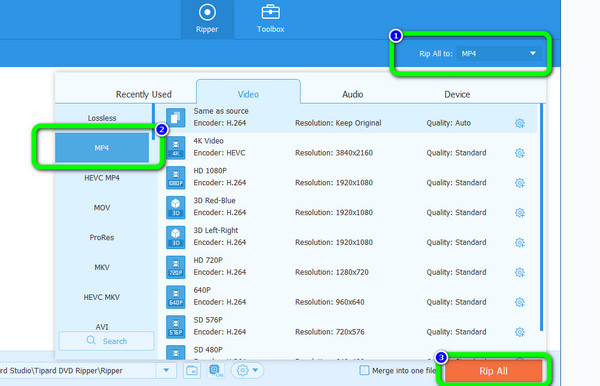This screenshot has height=386, width=600.
Task: Open settings gear for Same as source
Action: (x=519, y=123)
